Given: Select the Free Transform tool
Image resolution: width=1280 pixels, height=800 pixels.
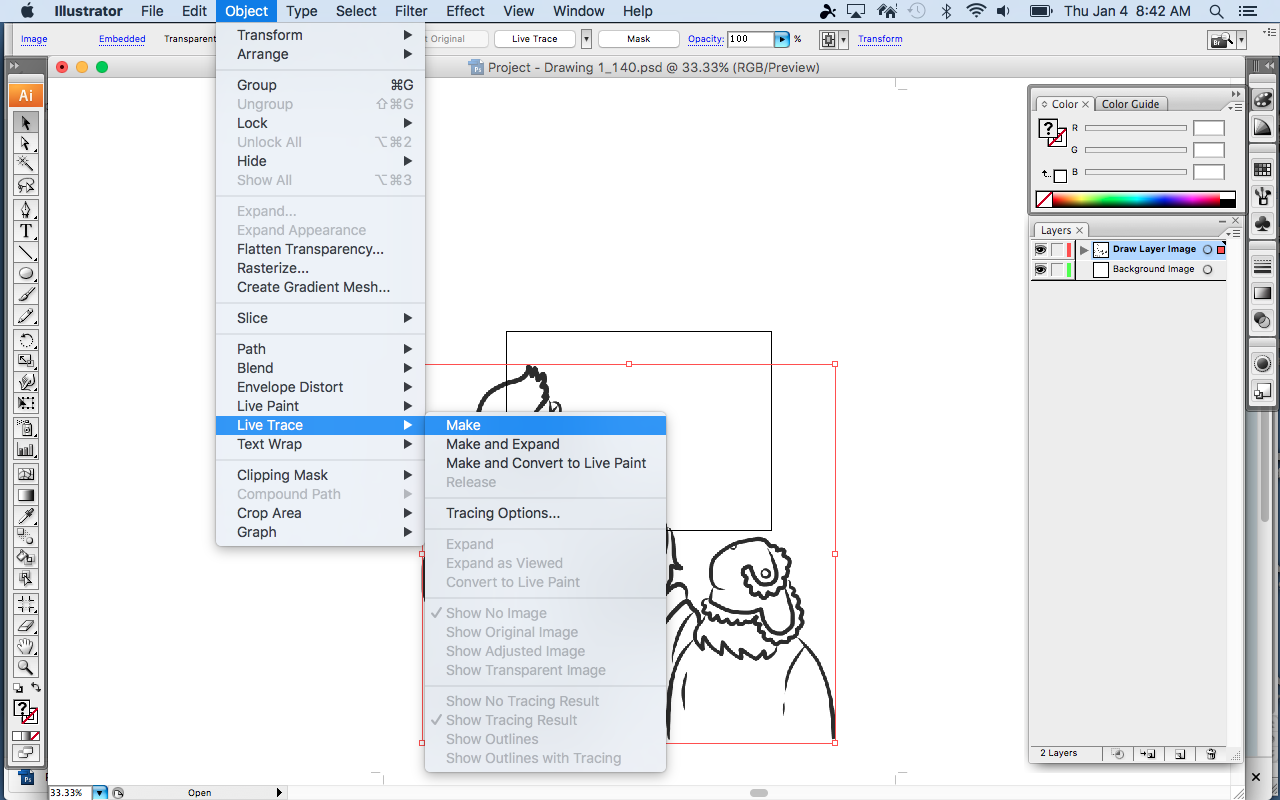Looking at the screenshot, I should [x=26, y=403].
